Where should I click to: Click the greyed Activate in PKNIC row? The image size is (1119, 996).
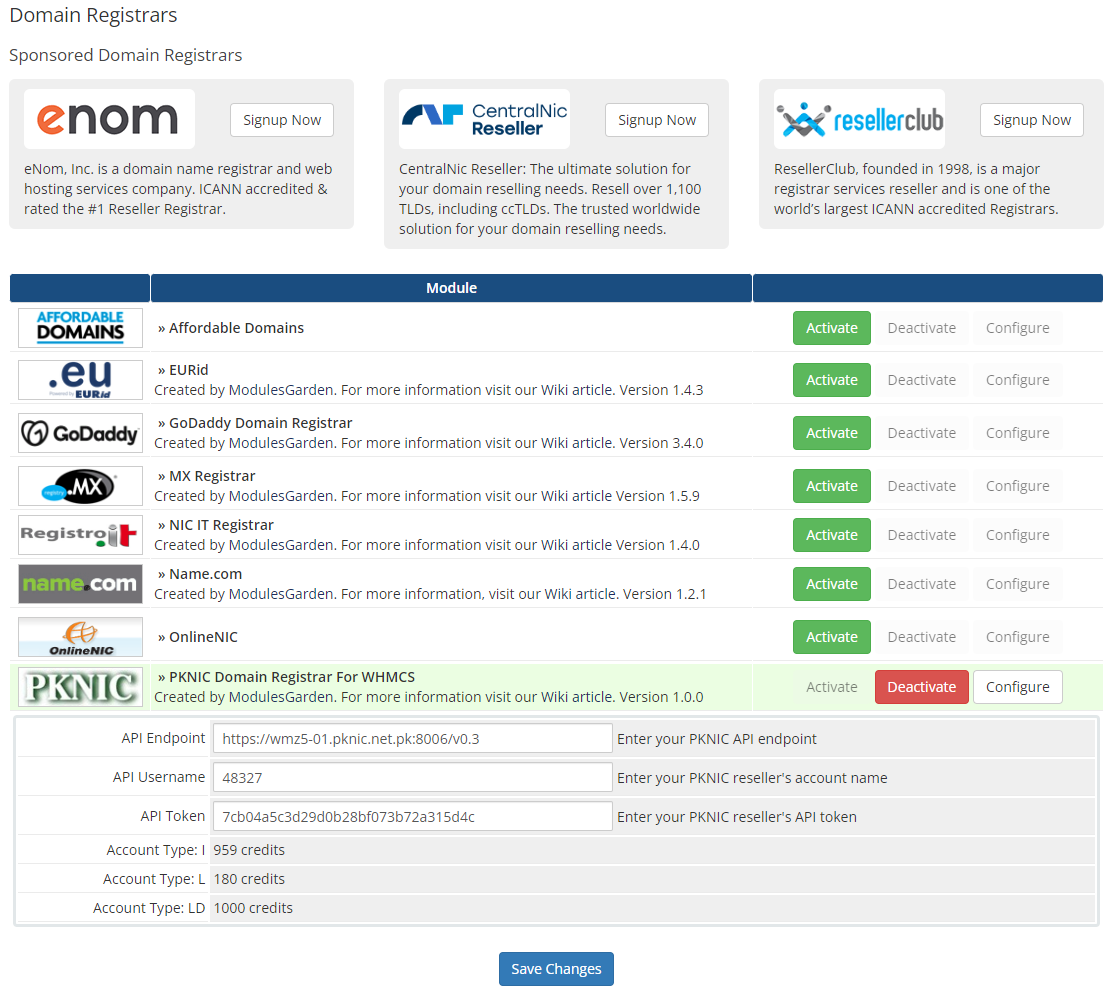(x=831, y=687)
